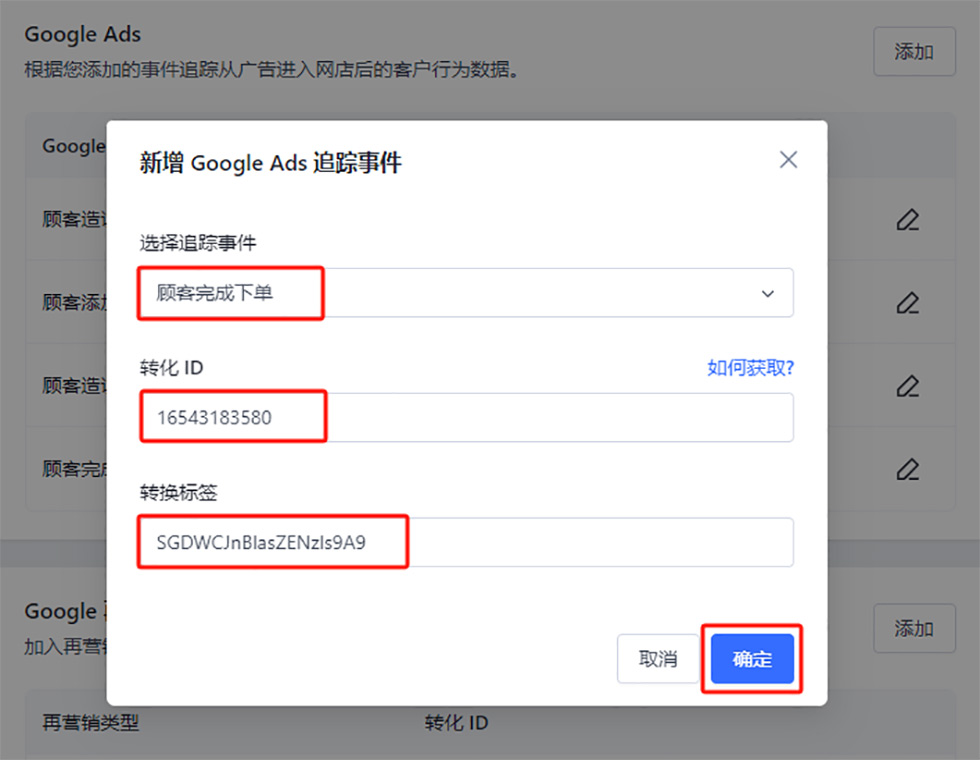Open the 如何获取? help link

point(750,368)
